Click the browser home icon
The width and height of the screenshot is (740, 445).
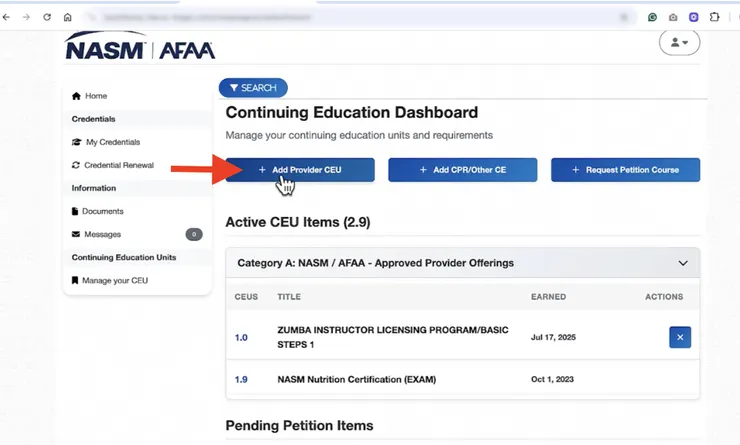pyautogui.click(x=67, y=17)
